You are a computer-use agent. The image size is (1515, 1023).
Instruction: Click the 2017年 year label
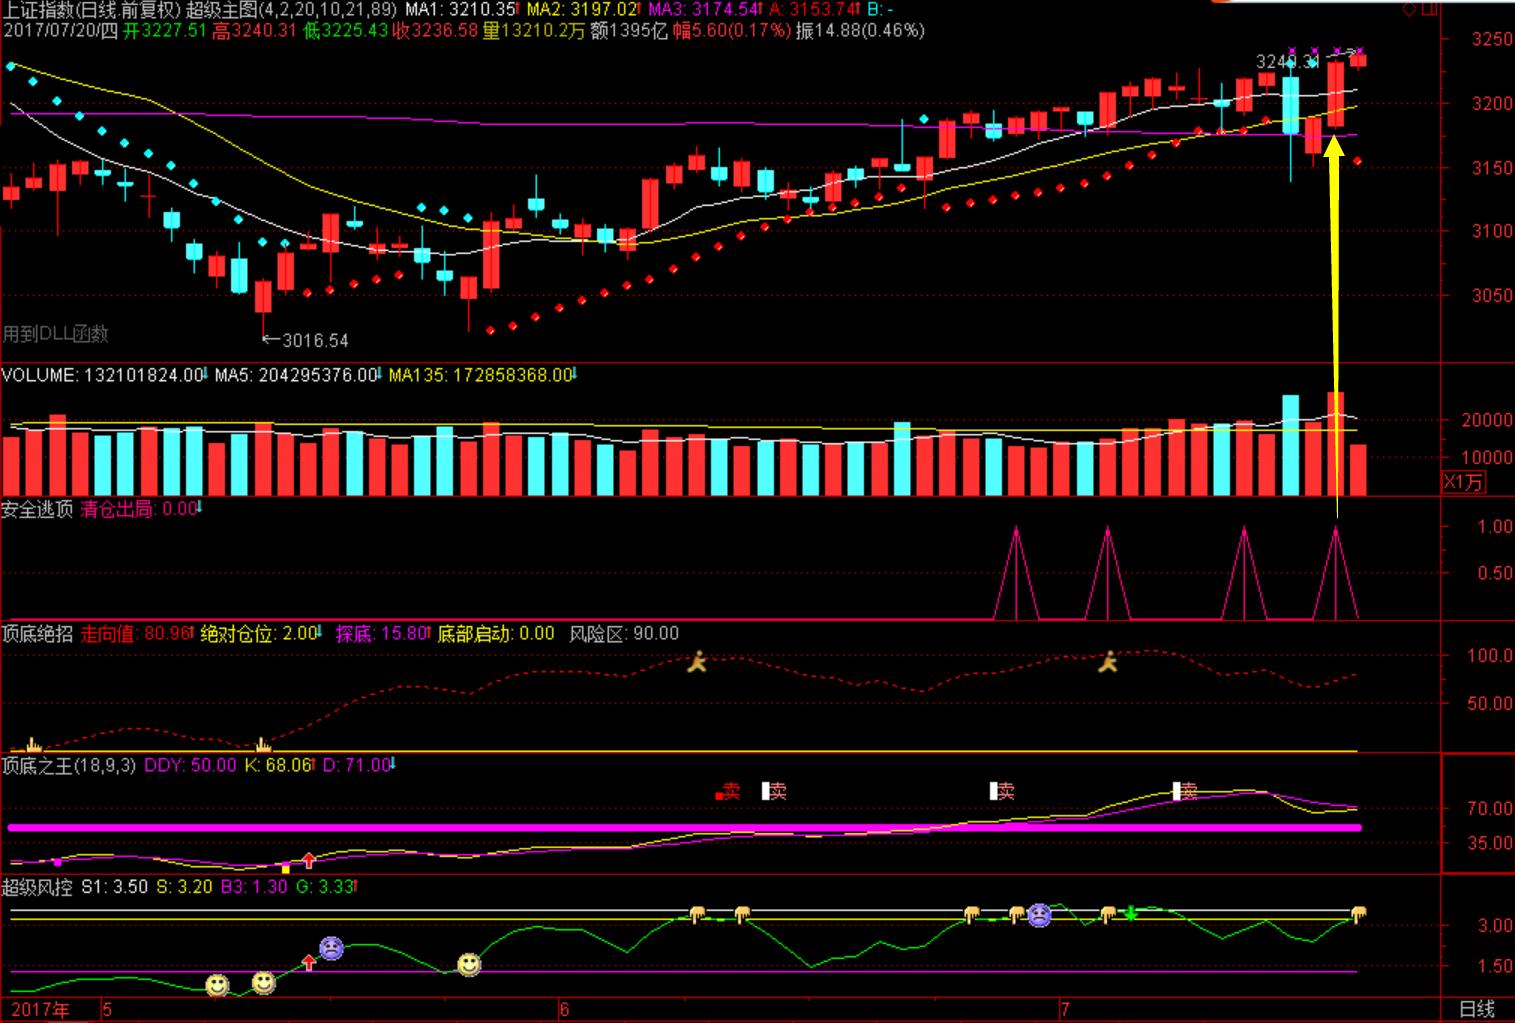pyautogui.click(x=41, y=1009)
